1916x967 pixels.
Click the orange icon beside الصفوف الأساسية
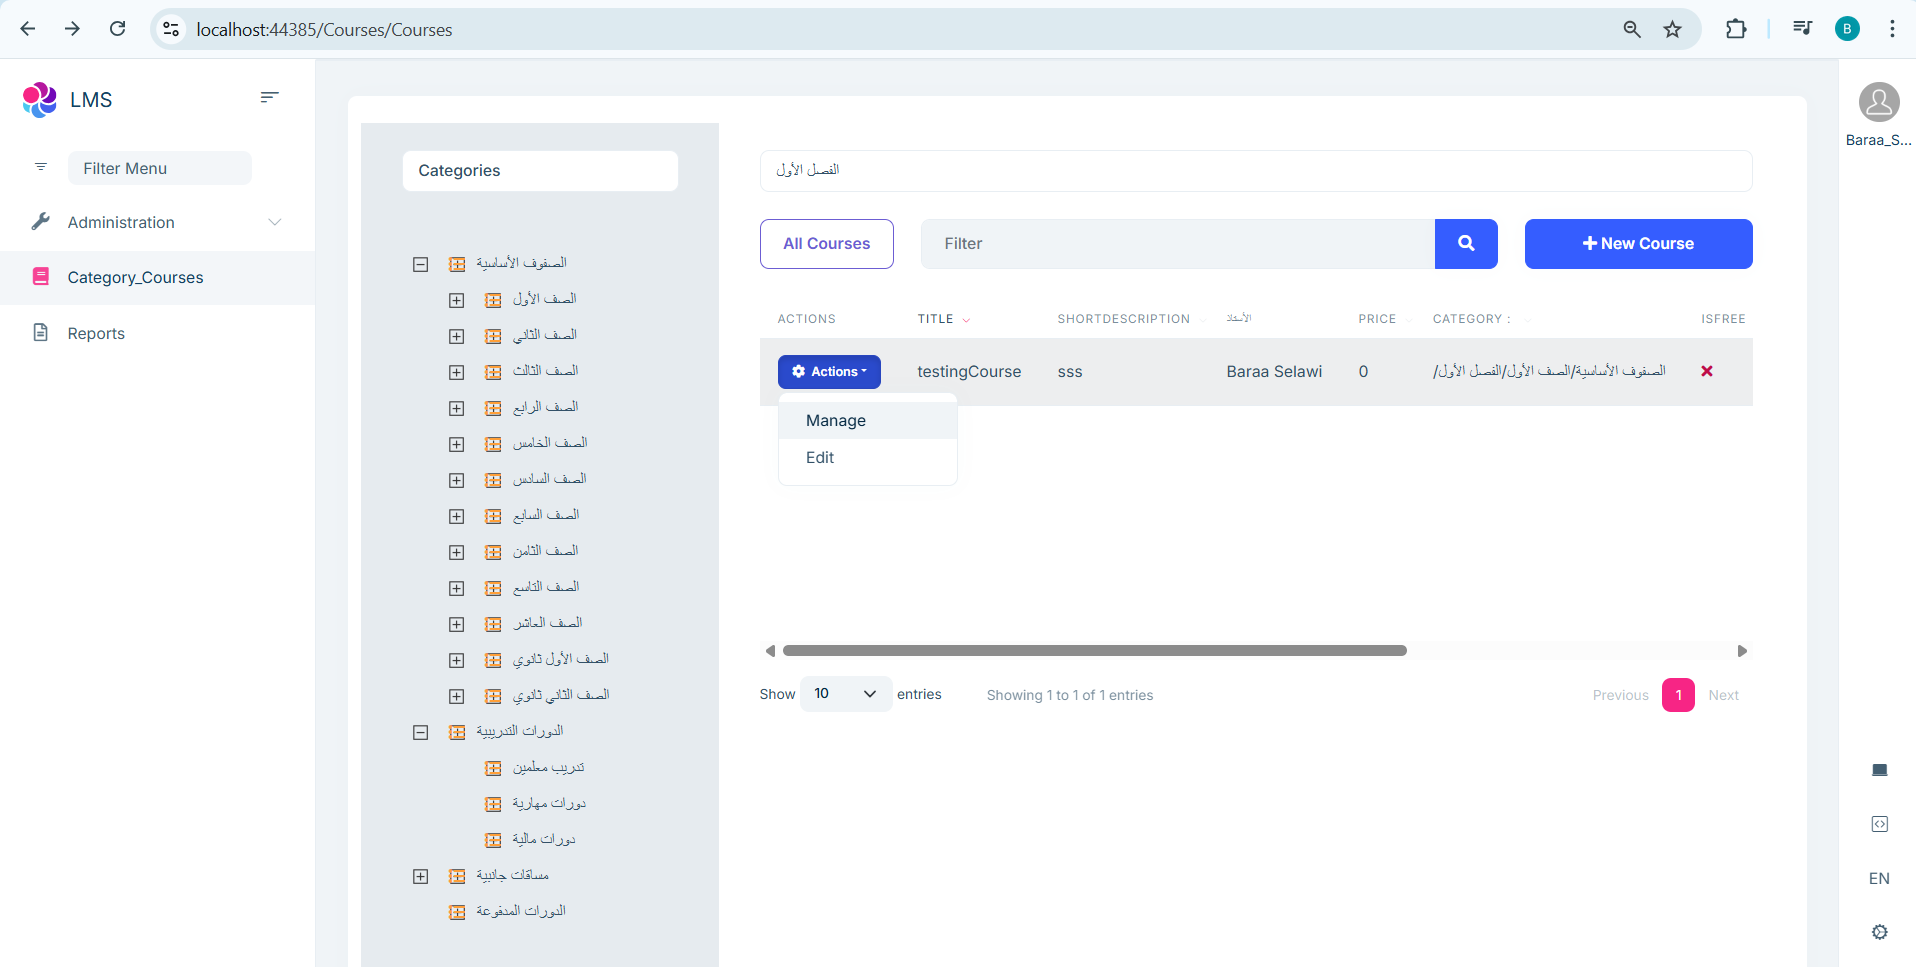click(x=457, y=264)
